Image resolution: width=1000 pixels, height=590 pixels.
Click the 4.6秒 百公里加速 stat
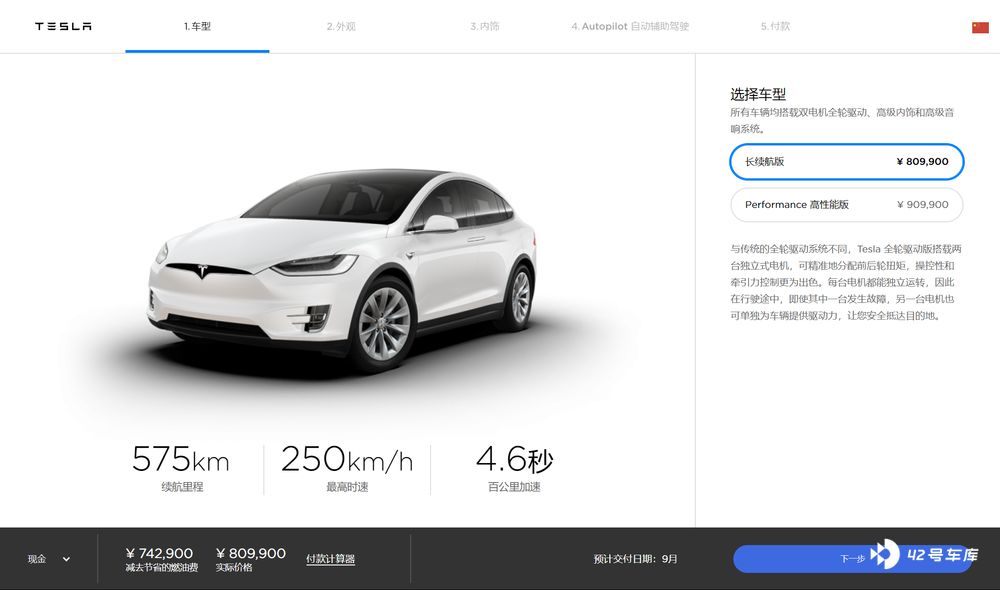pyautogui.click(x=514, y=469)
